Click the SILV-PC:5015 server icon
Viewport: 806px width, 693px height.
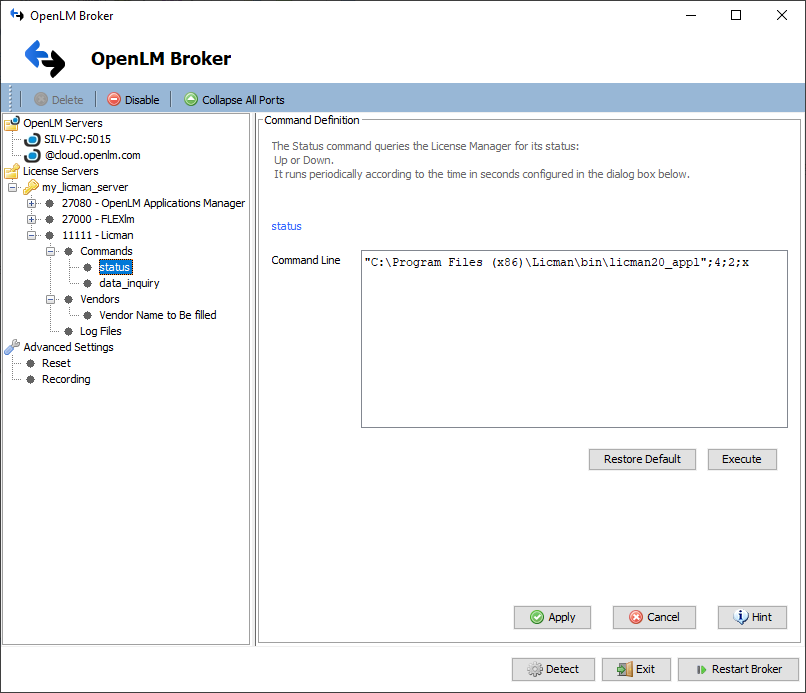click(32, 139)
